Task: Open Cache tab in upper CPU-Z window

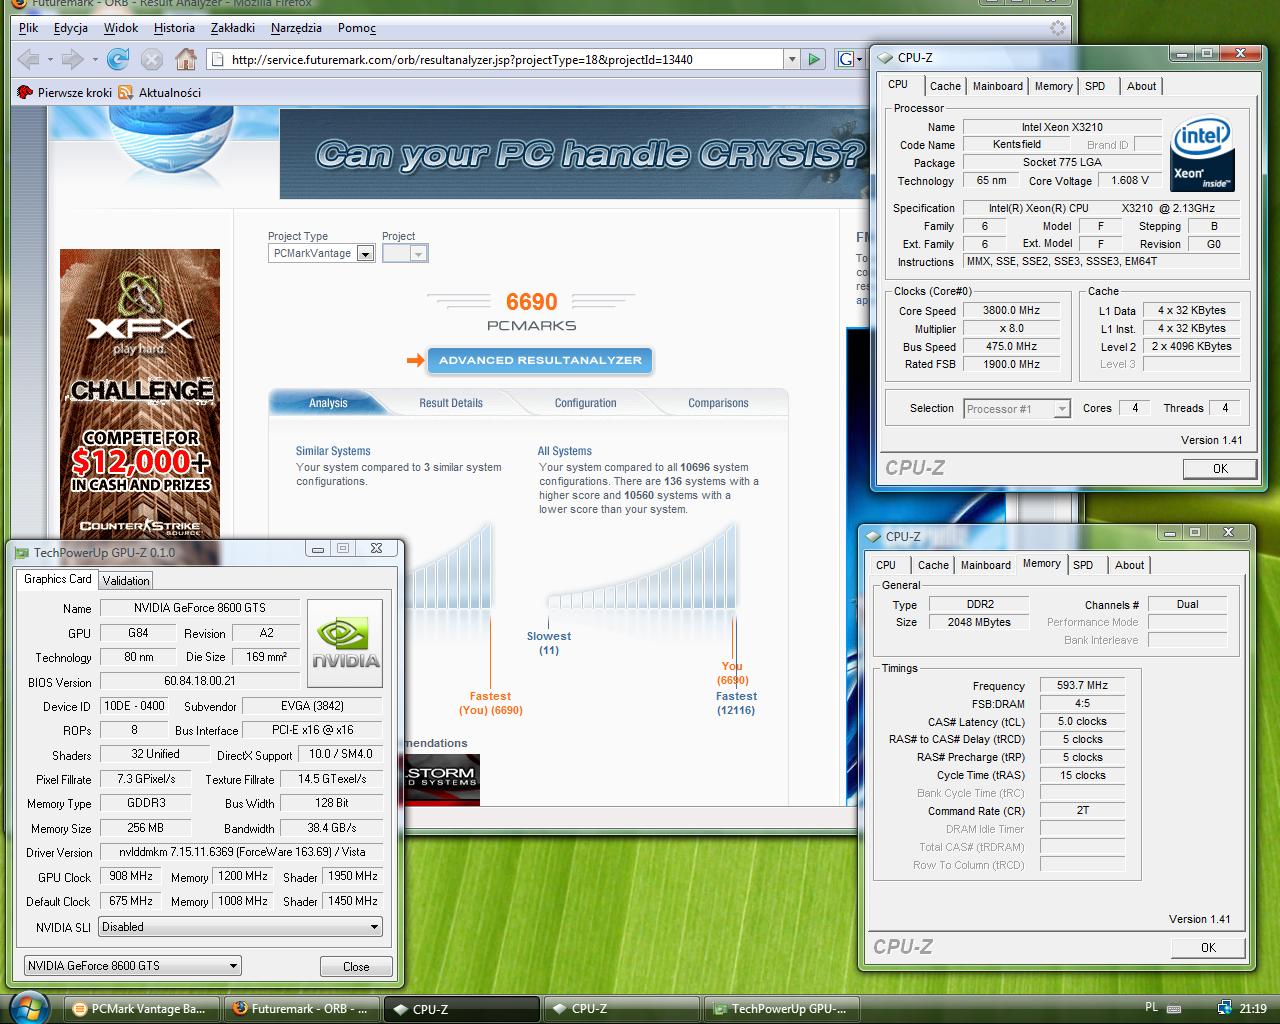Action: point(945,86)
